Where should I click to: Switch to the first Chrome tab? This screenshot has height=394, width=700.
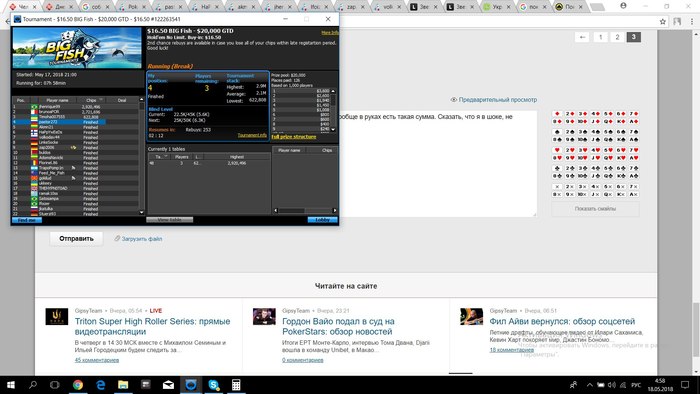pyautogui.click(x=21, y=7)
